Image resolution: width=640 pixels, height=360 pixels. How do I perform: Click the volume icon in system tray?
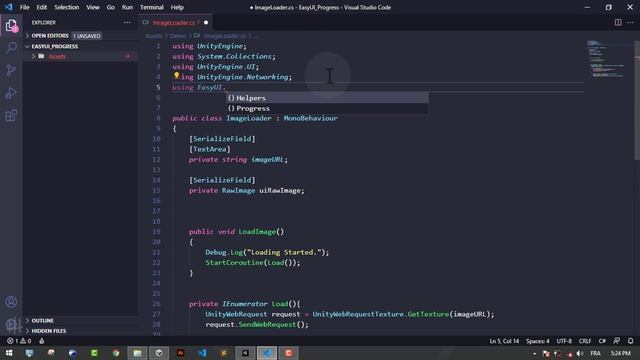coord(580,353)
